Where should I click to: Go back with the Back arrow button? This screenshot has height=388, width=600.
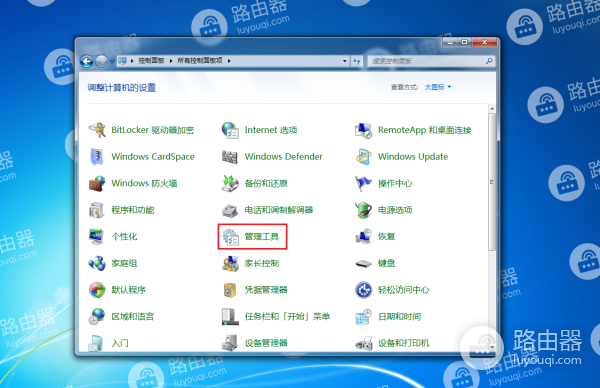click(87, 61)
